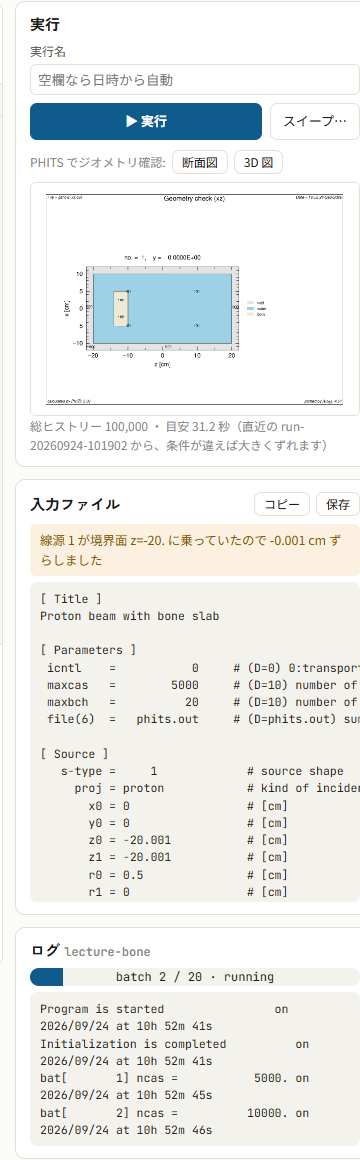Click the [ Source ] section header
This screenshot has height=1160, width=360.
pos(74,754)
